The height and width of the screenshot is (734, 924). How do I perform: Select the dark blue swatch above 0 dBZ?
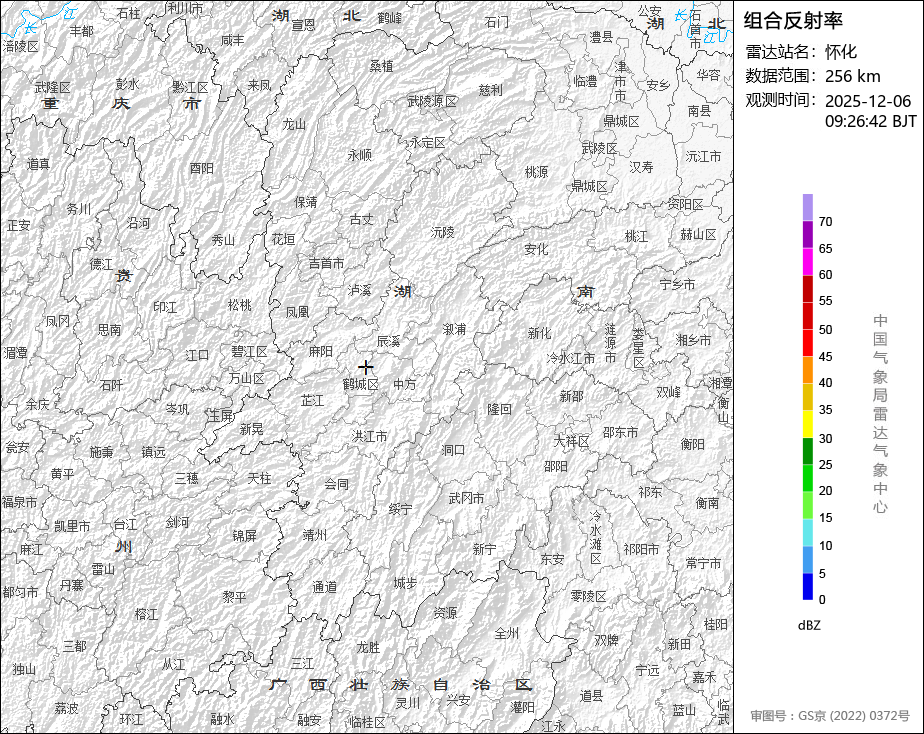pyautogui.click(x=807, y=587)
